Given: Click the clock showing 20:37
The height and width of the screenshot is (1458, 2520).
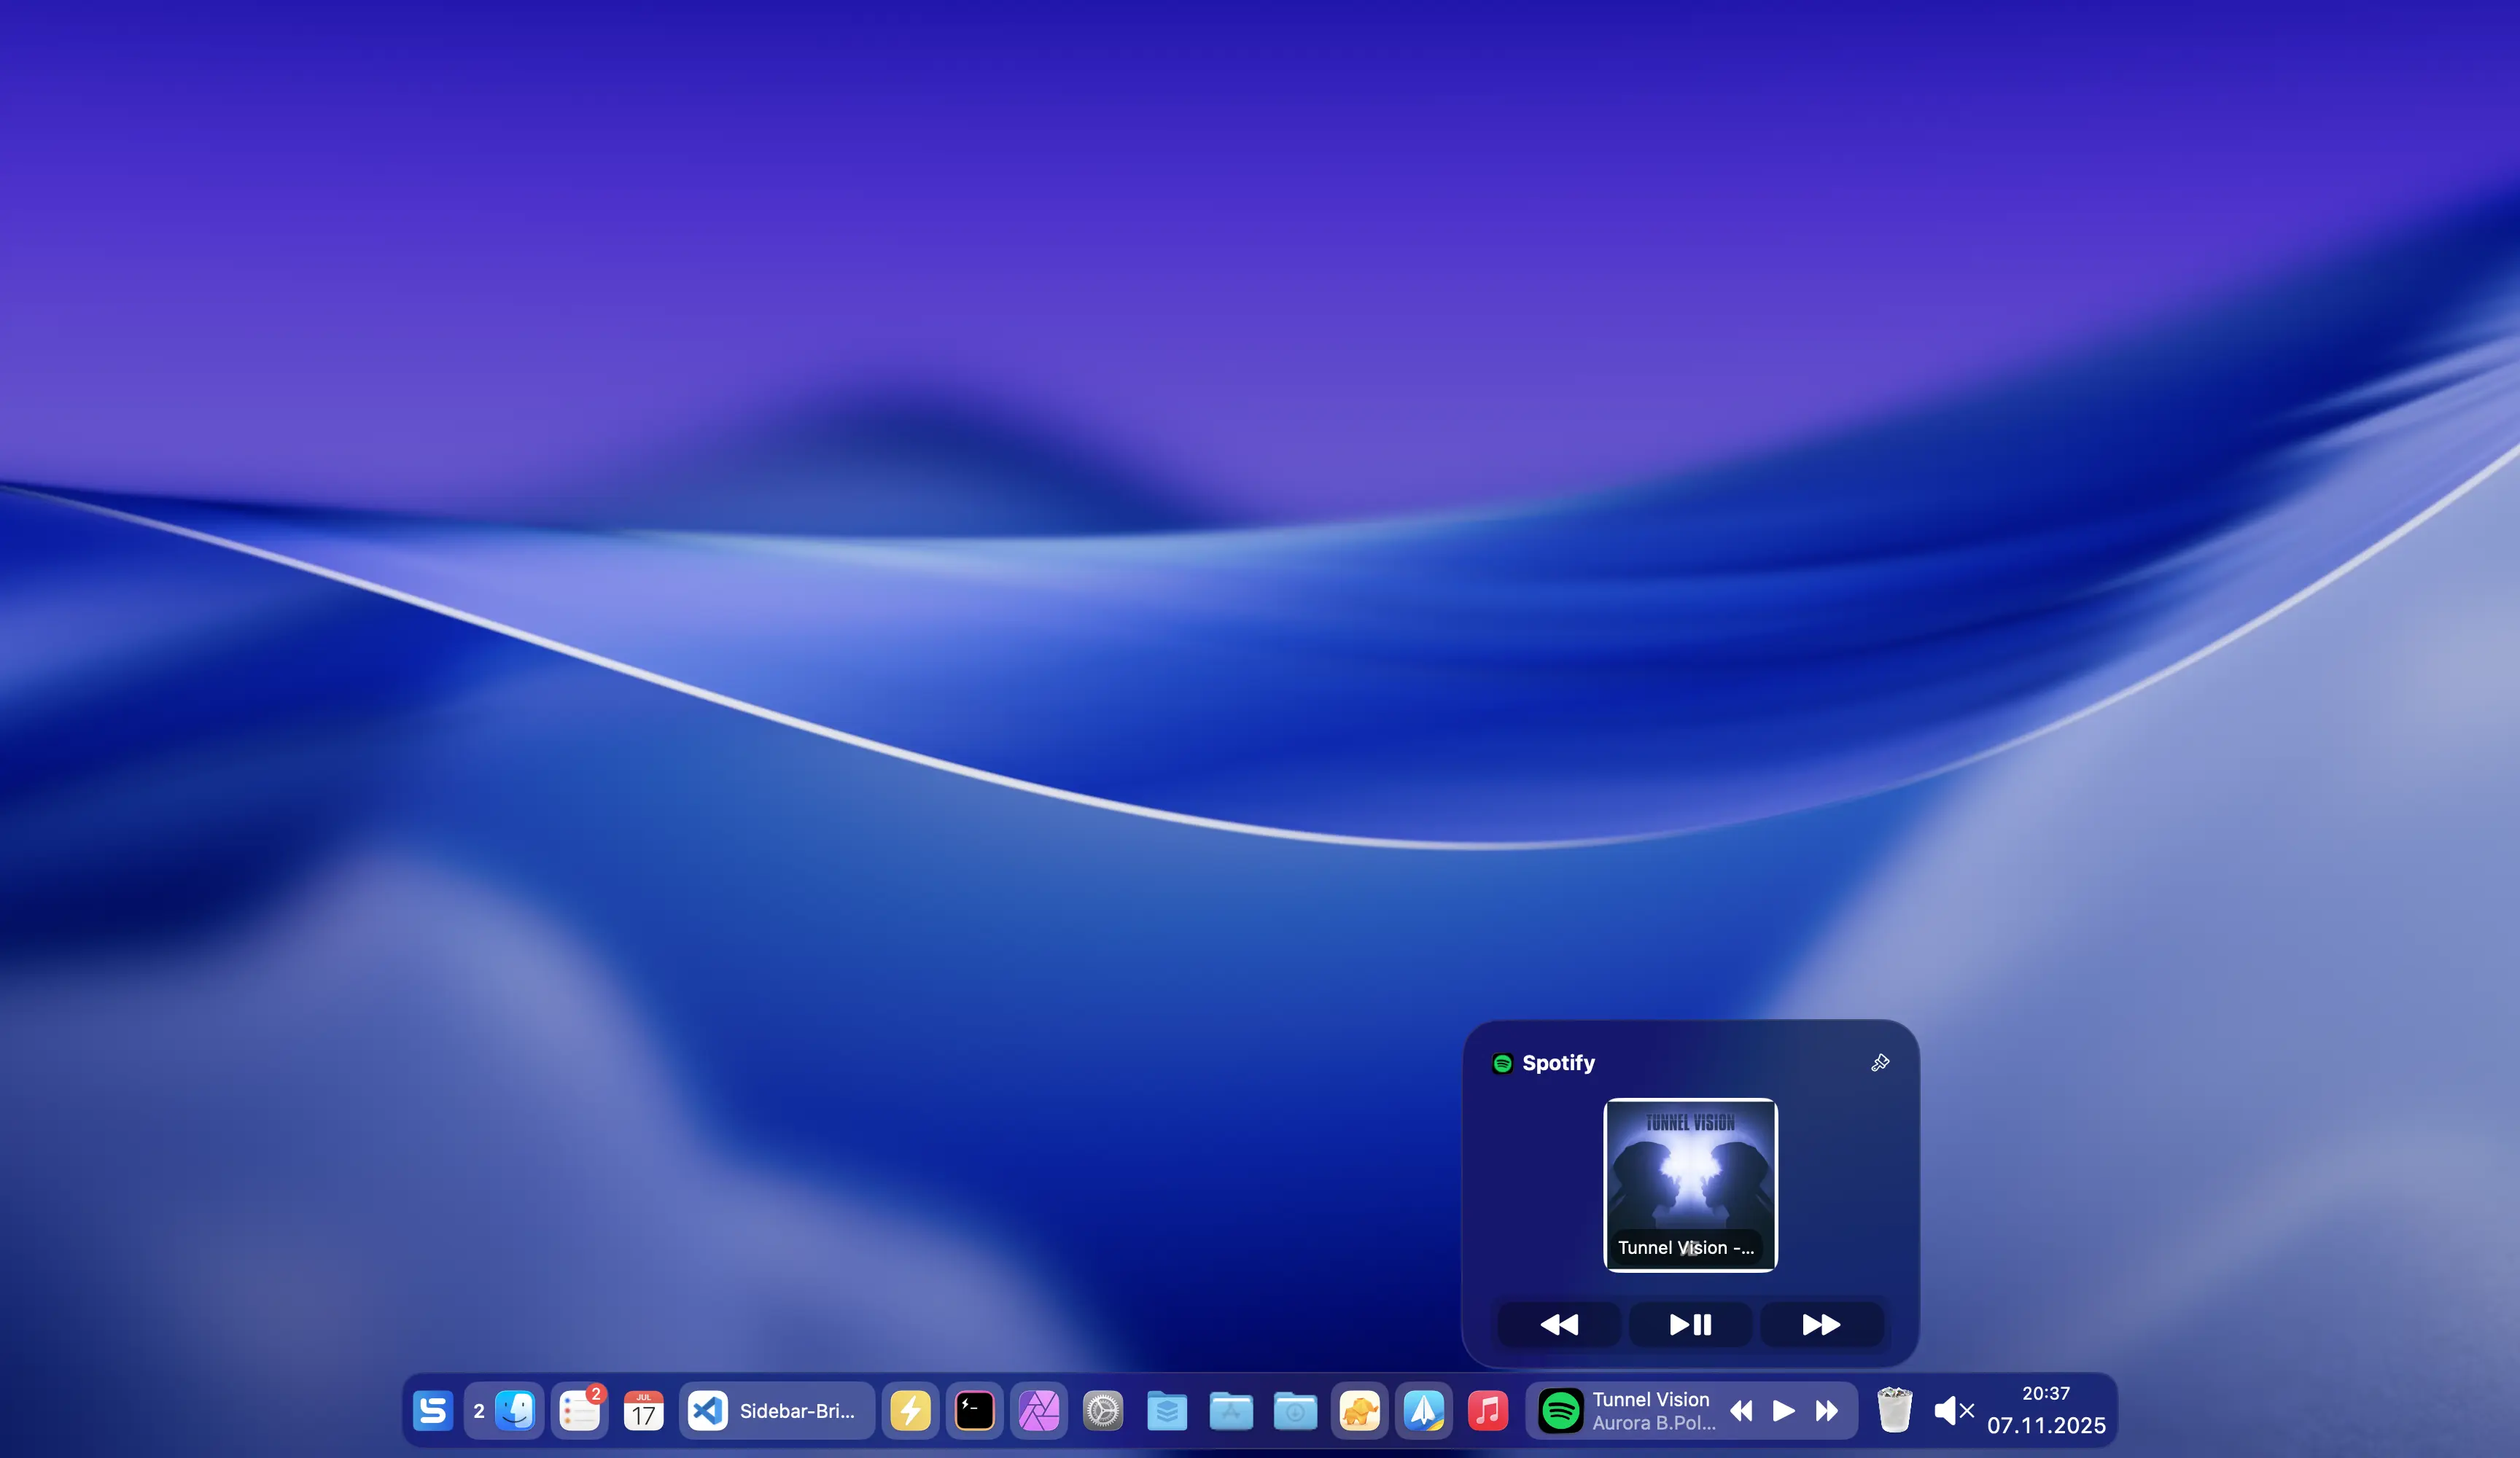Looking at the screenshot, I should [2046, 1393].
